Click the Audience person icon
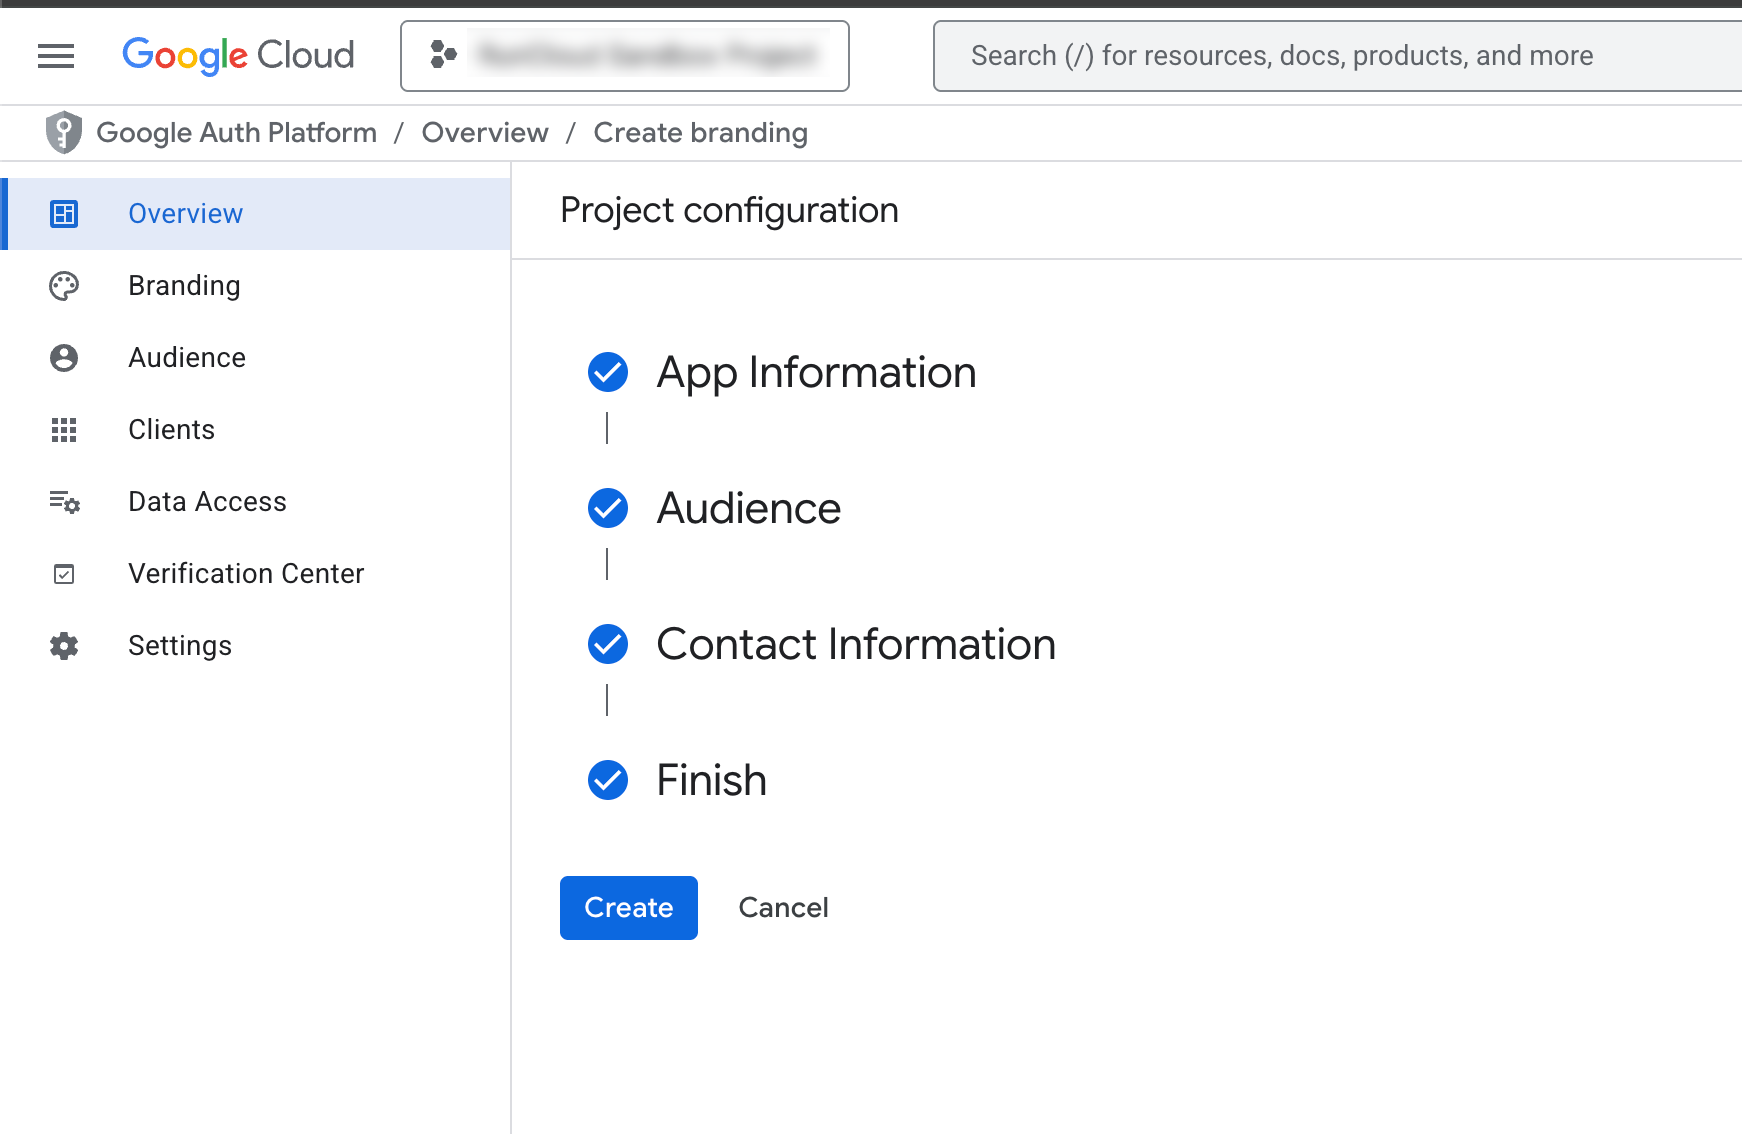Screen dimensions: 1742x1134 point(64,358)
